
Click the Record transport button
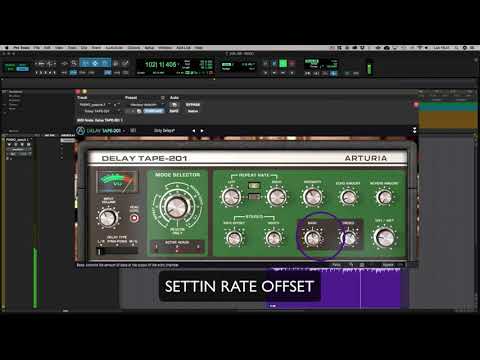pyautogui.click(x=292, y=63)
